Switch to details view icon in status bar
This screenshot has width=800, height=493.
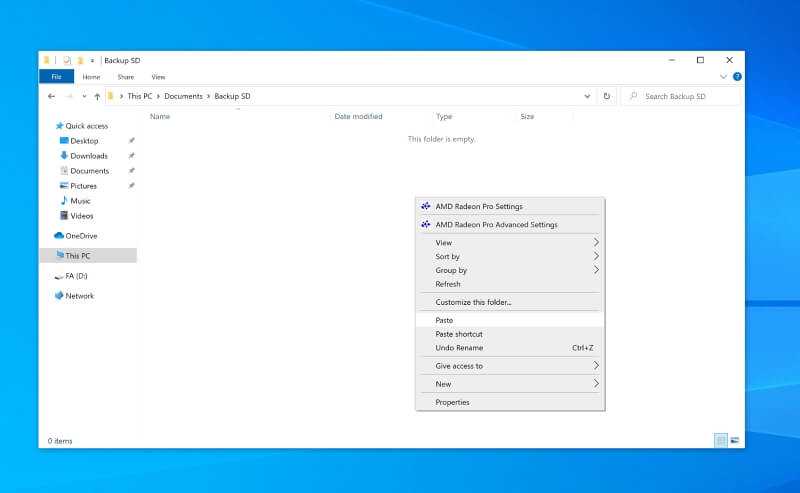pos(720,440)
